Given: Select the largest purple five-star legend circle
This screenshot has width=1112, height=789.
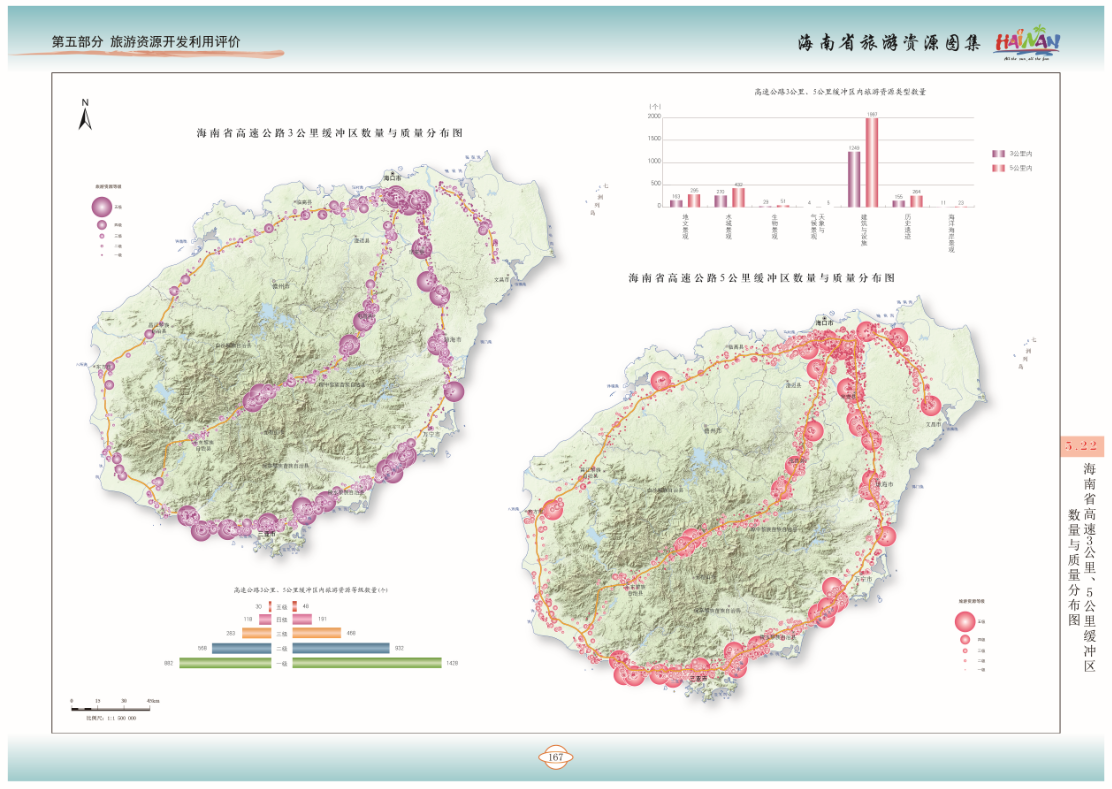Looking at the screenshot, I should (x=102, y=207).
